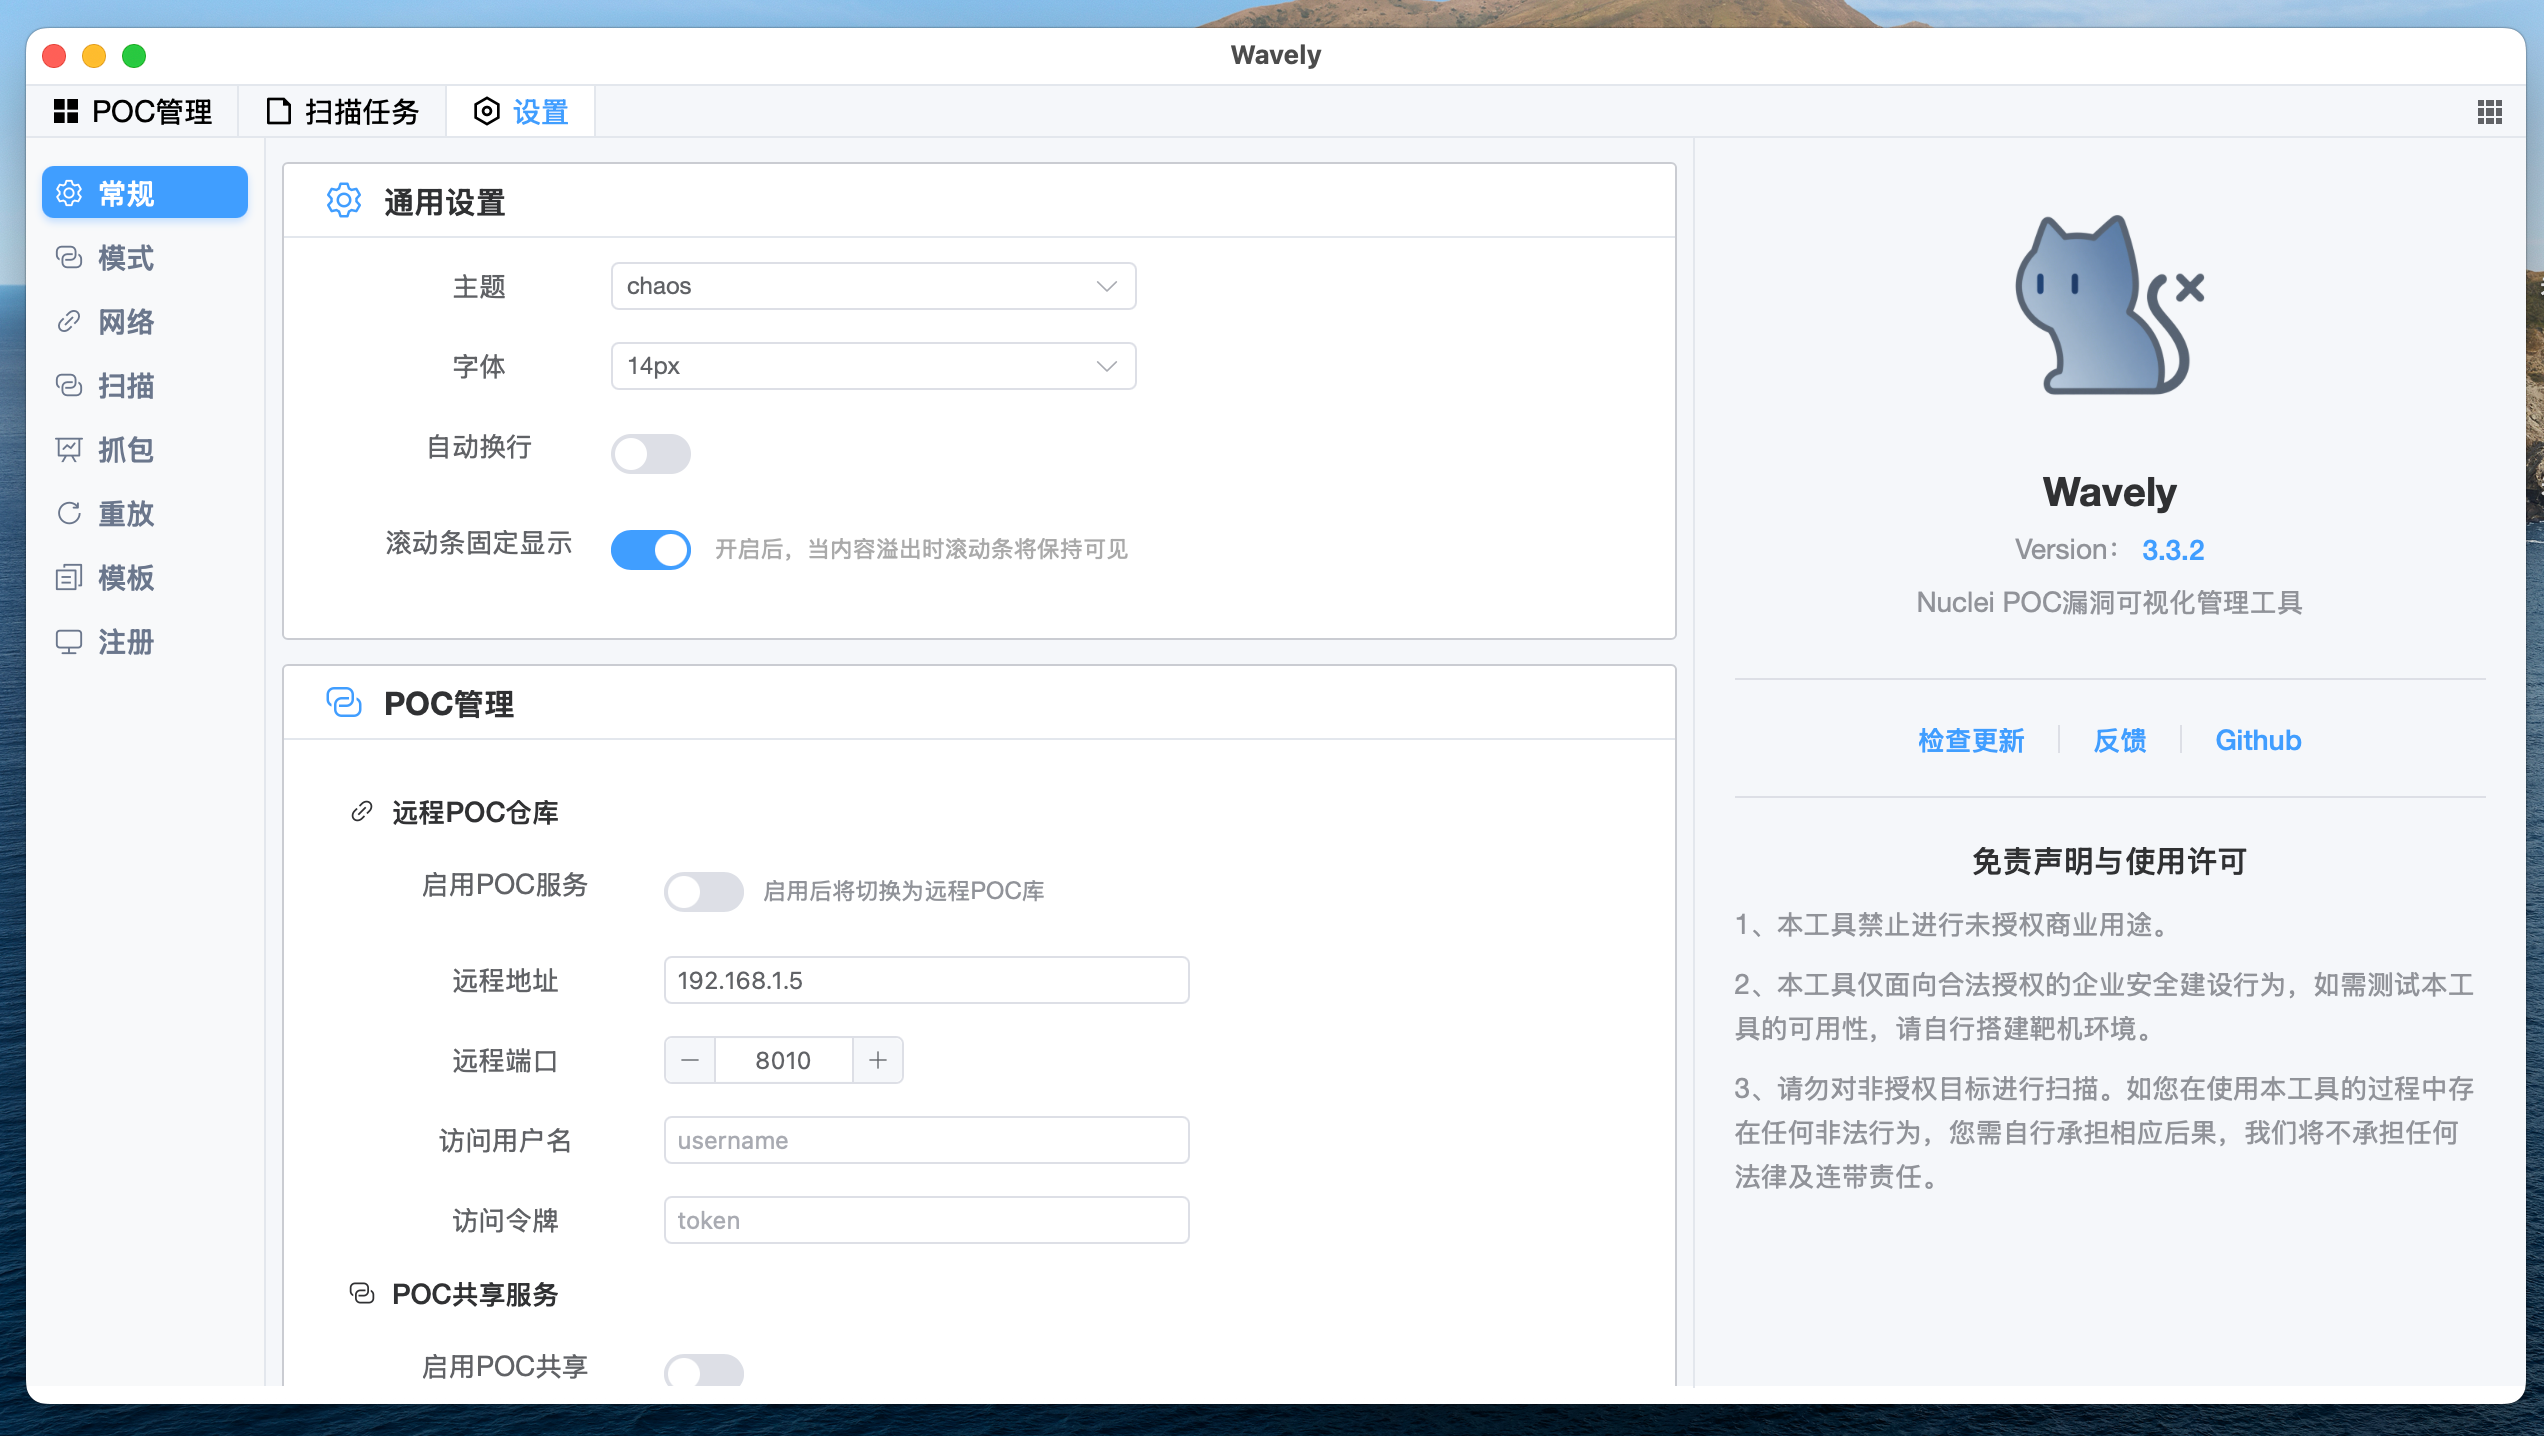Click the 远程POC仓库 subsection title
The width and height of the screenshot is (2544, 1436).
[475, 812]
